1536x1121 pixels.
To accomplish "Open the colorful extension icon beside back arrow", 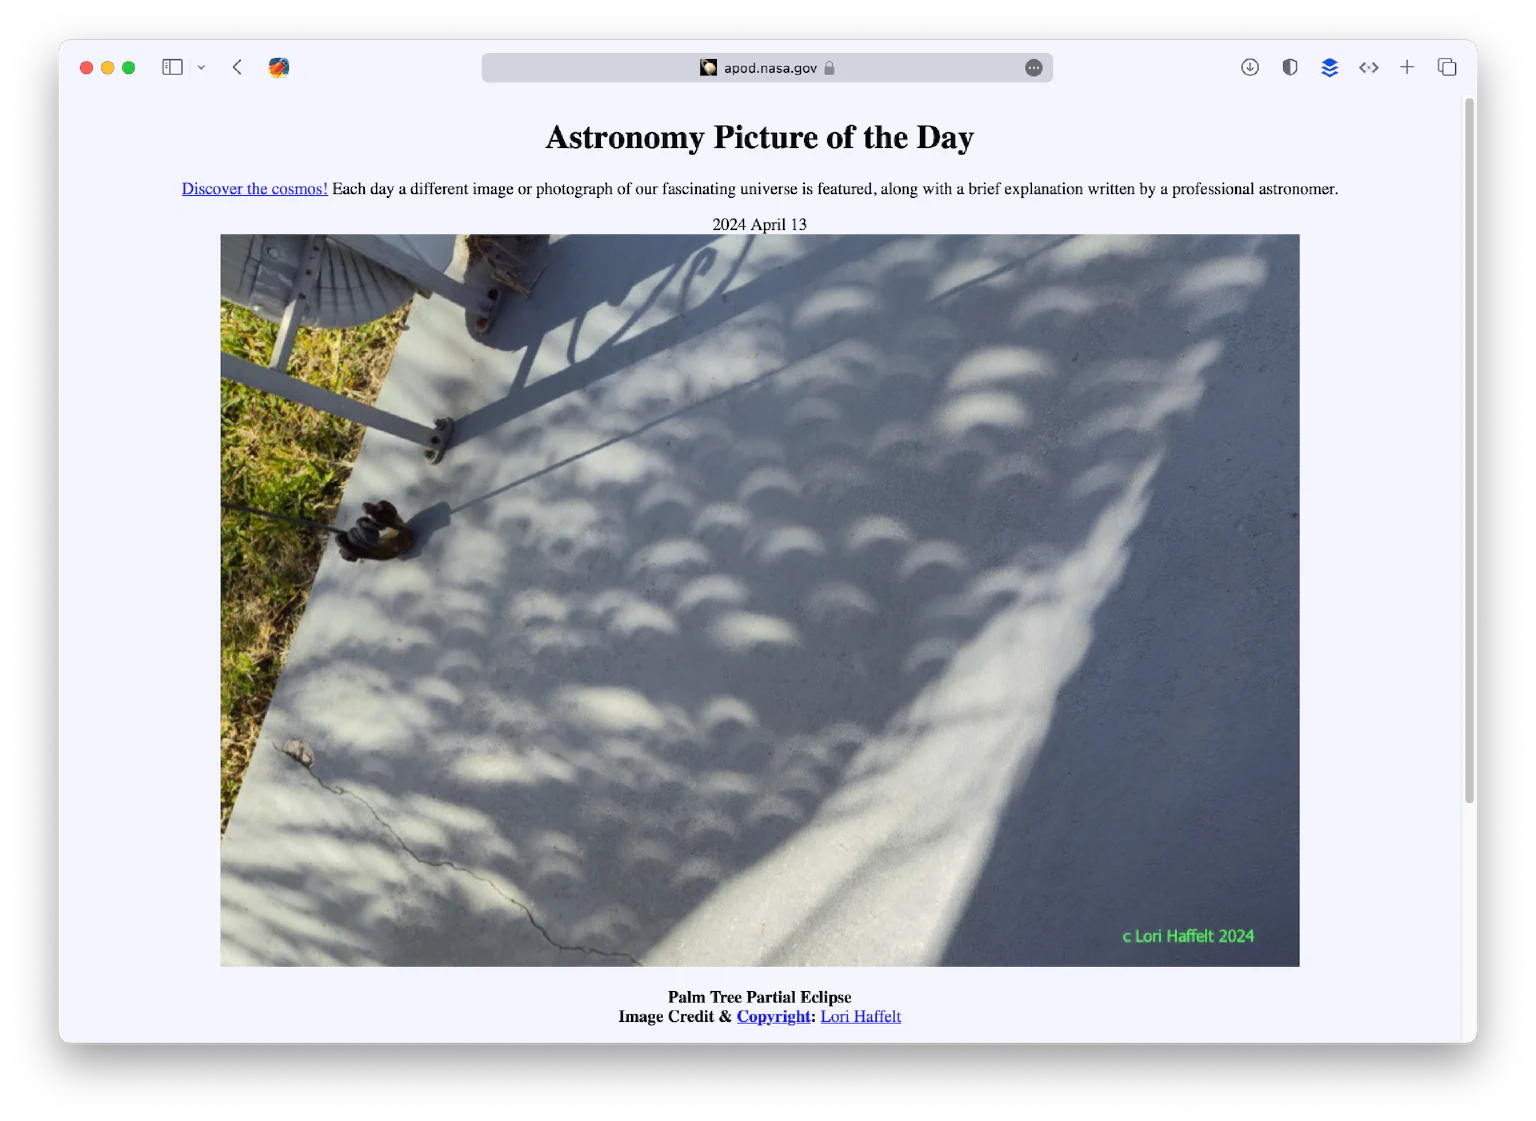I will (x=279, y=67).
